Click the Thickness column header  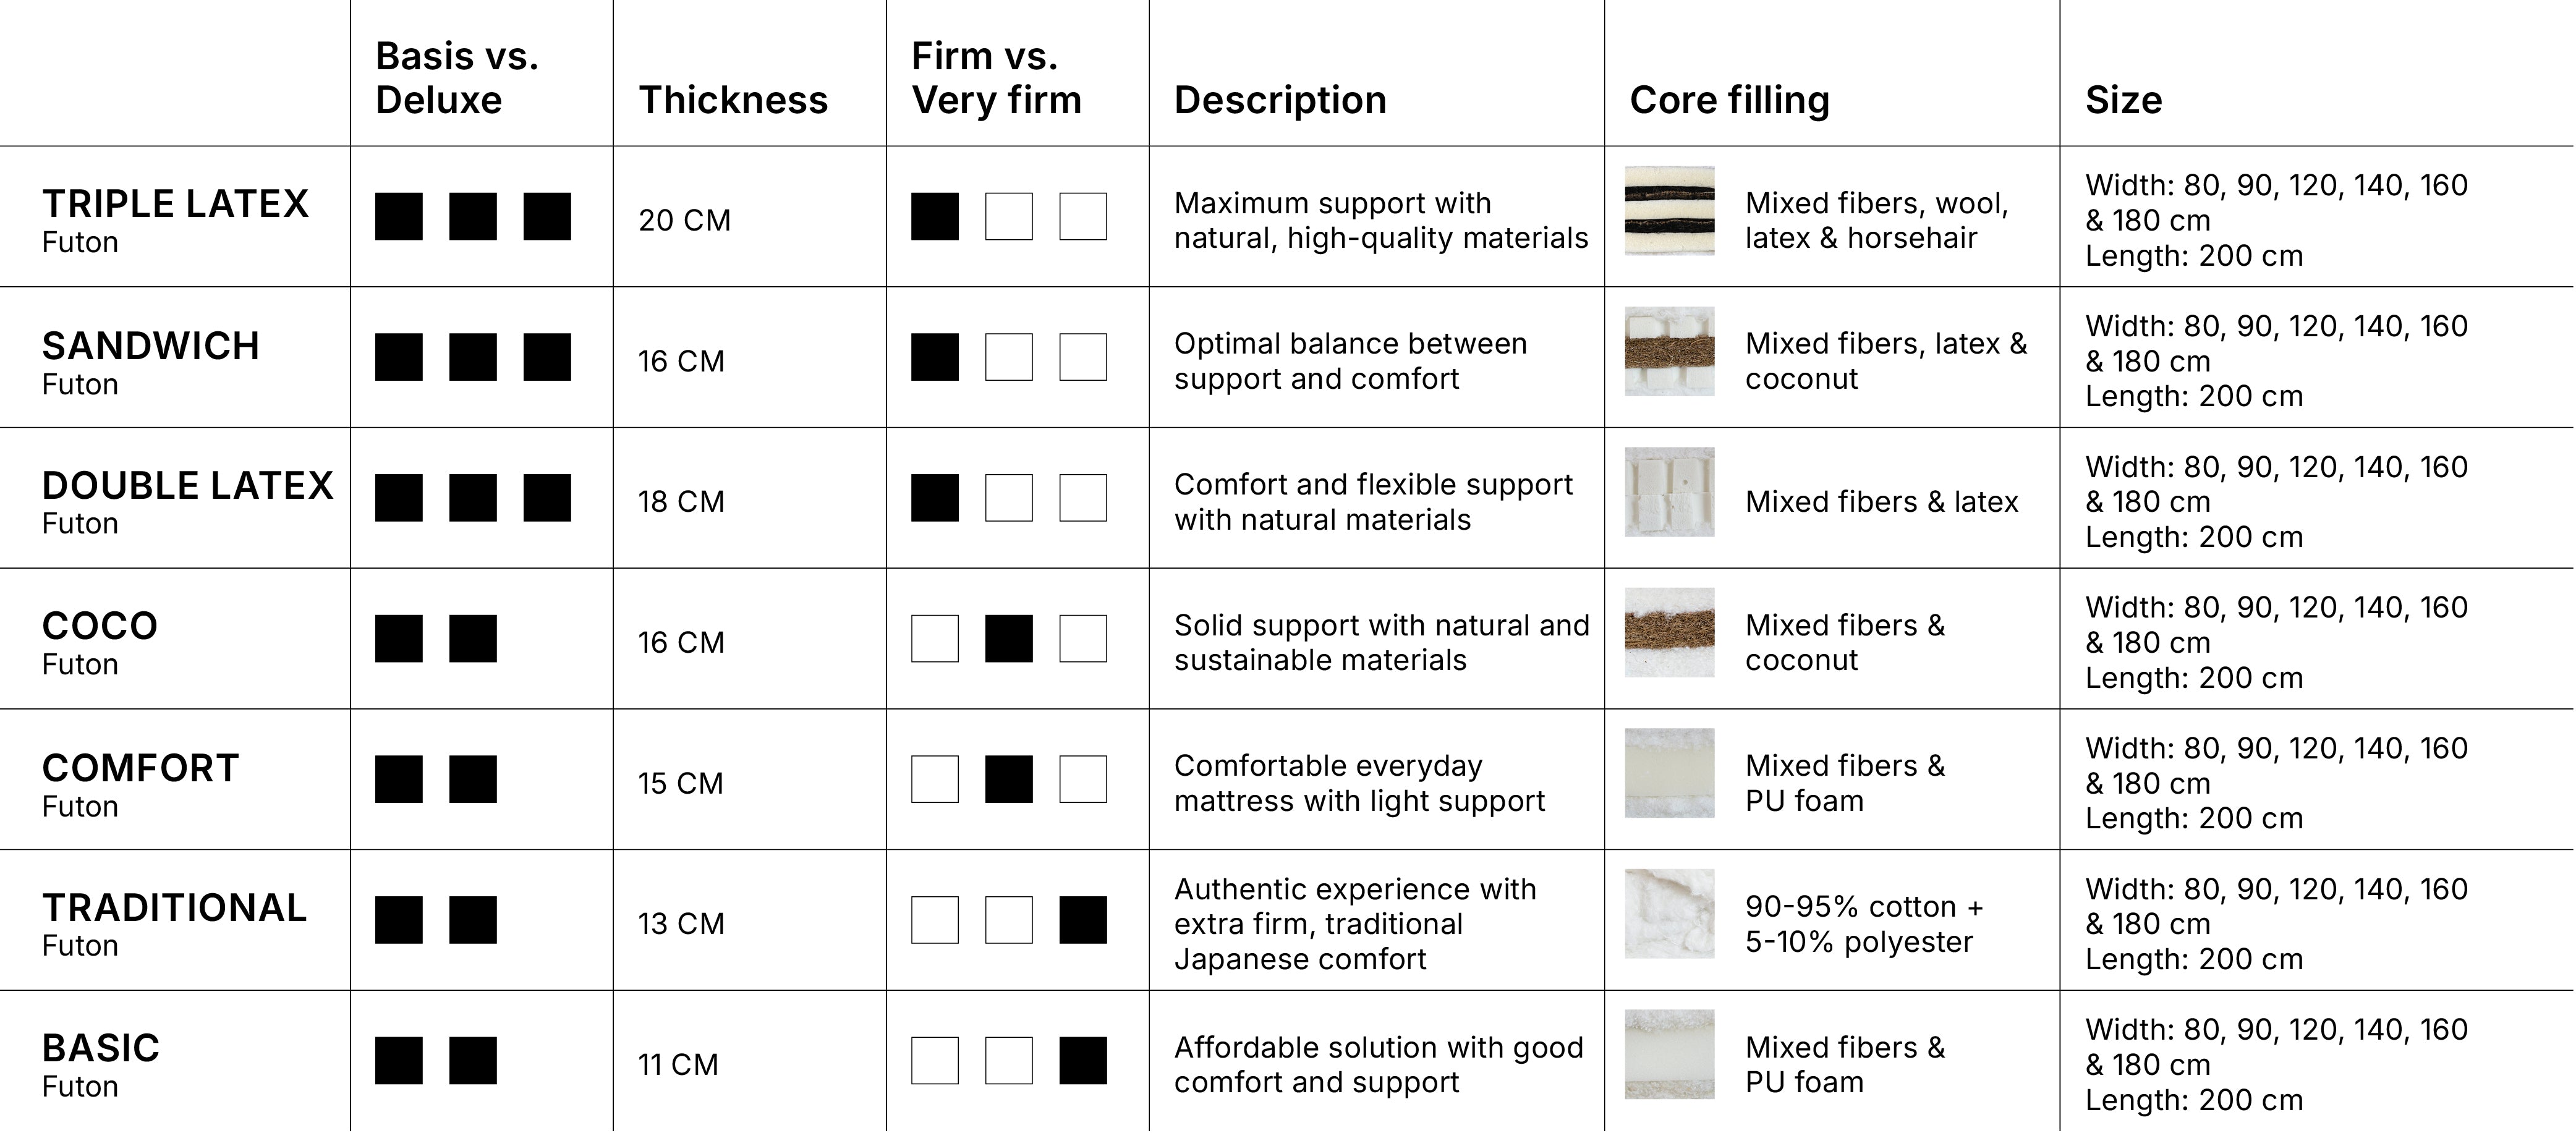coord(733,100)
